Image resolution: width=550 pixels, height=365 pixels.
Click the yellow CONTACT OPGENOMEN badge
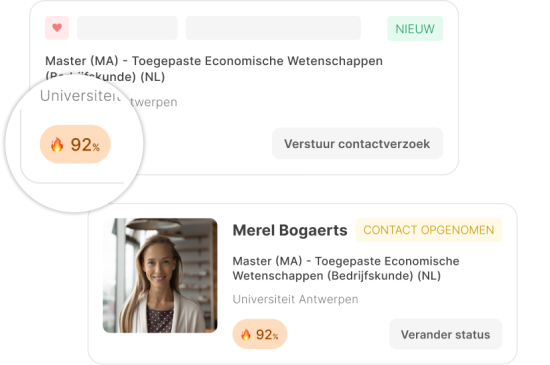tap(429, 230)
